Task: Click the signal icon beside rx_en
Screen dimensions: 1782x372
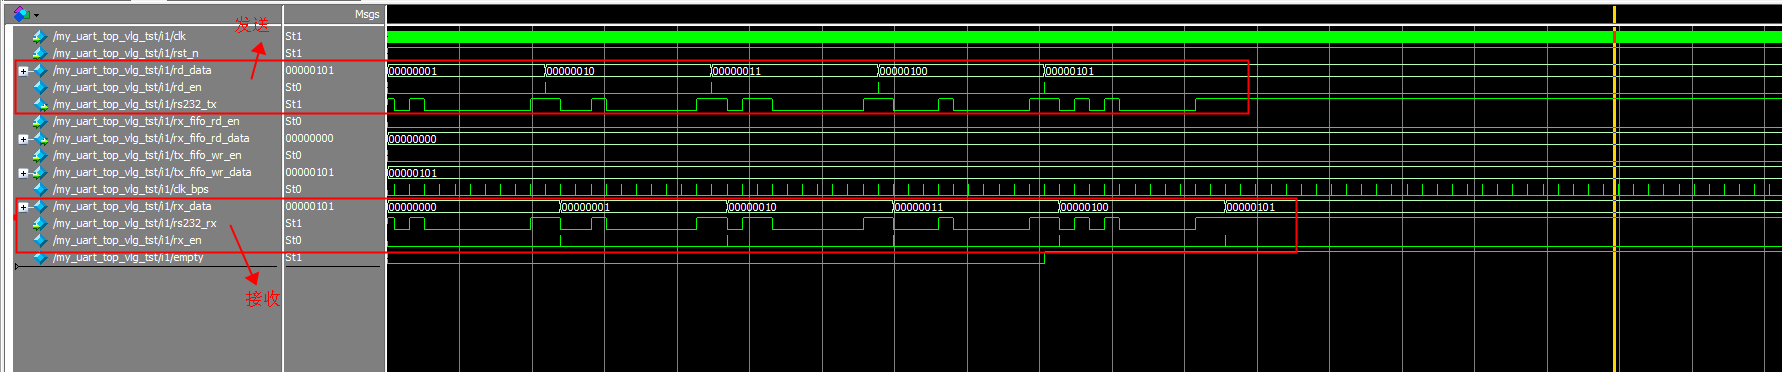Action: pos(40,240)
